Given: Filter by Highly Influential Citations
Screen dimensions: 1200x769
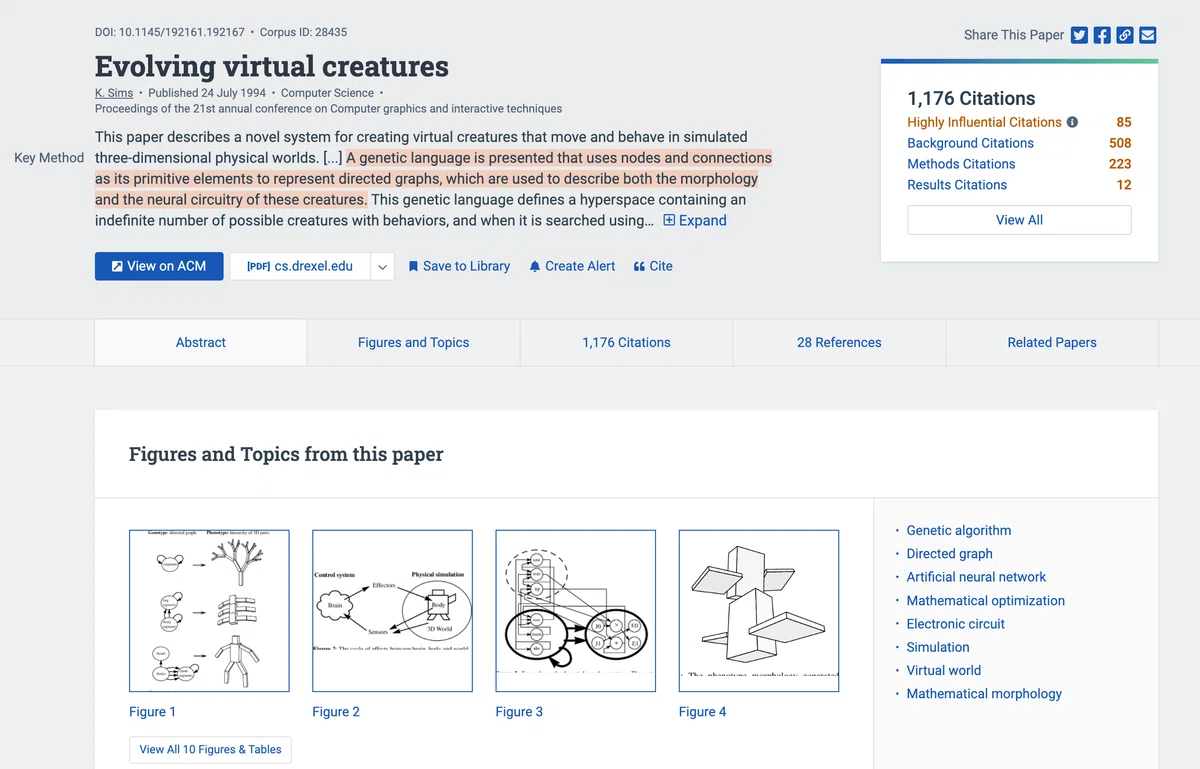Looking at the screenshot, I should [984, 122].
